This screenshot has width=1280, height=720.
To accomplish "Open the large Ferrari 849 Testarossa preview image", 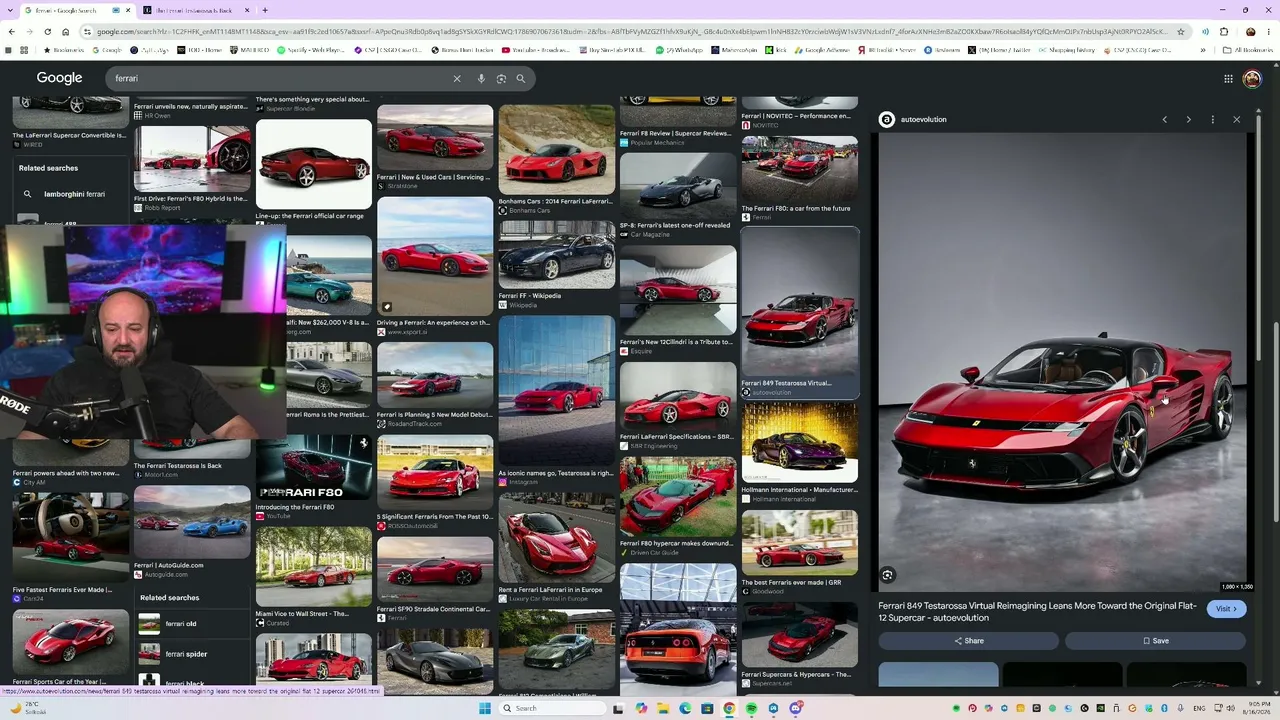I will [x=1063, y=362].
